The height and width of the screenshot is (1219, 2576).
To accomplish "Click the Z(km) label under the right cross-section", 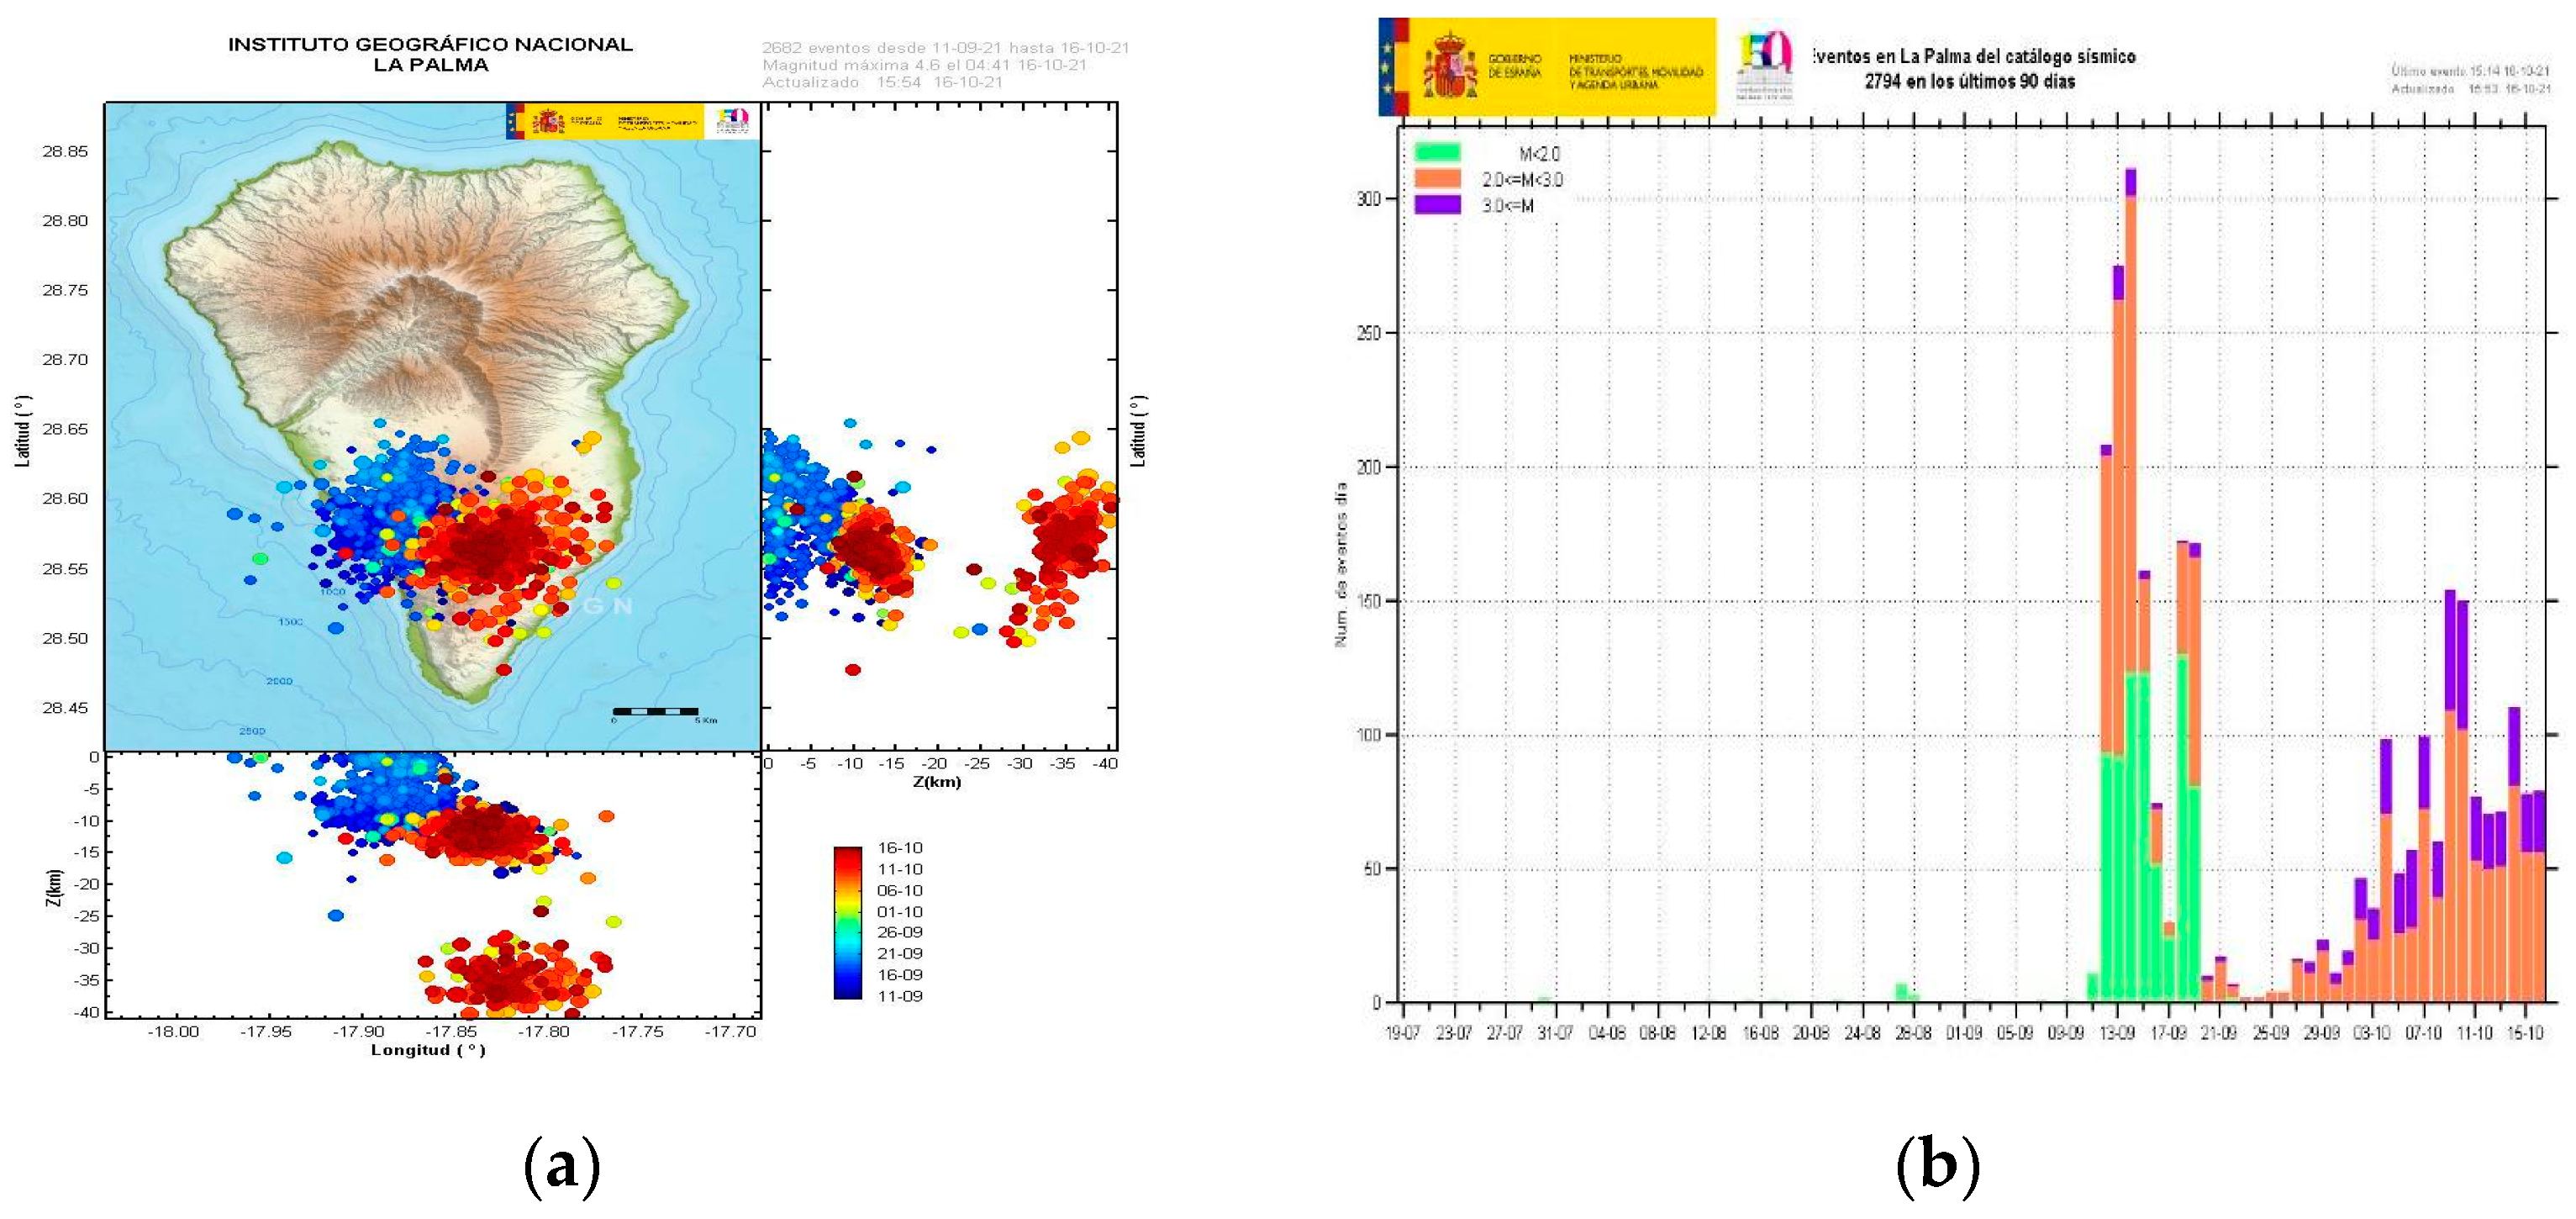I will [937, 781].
